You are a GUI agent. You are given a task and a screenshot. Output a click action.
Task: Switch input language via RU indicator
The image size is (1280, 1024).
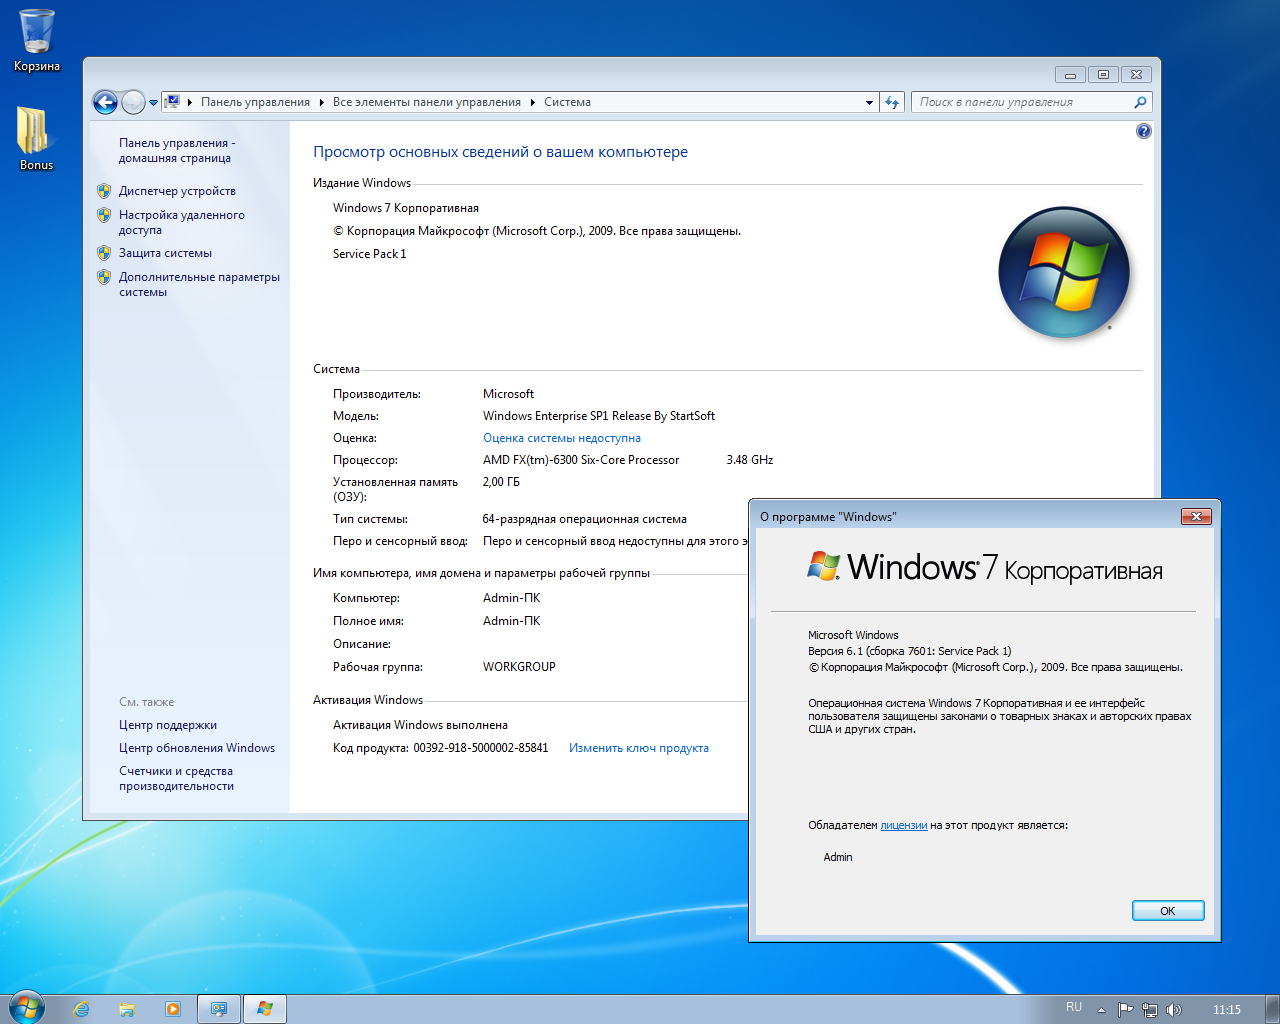click(x=1073, y=1007)
